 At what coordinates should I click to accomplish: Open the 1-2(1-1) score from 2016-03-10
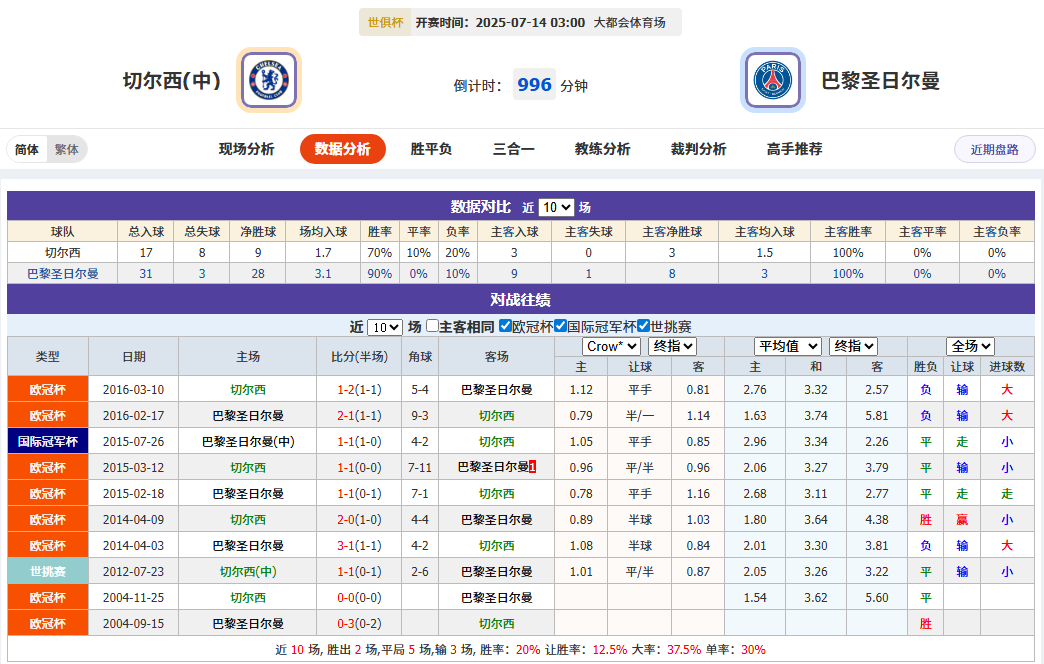[x=360, y=390]
